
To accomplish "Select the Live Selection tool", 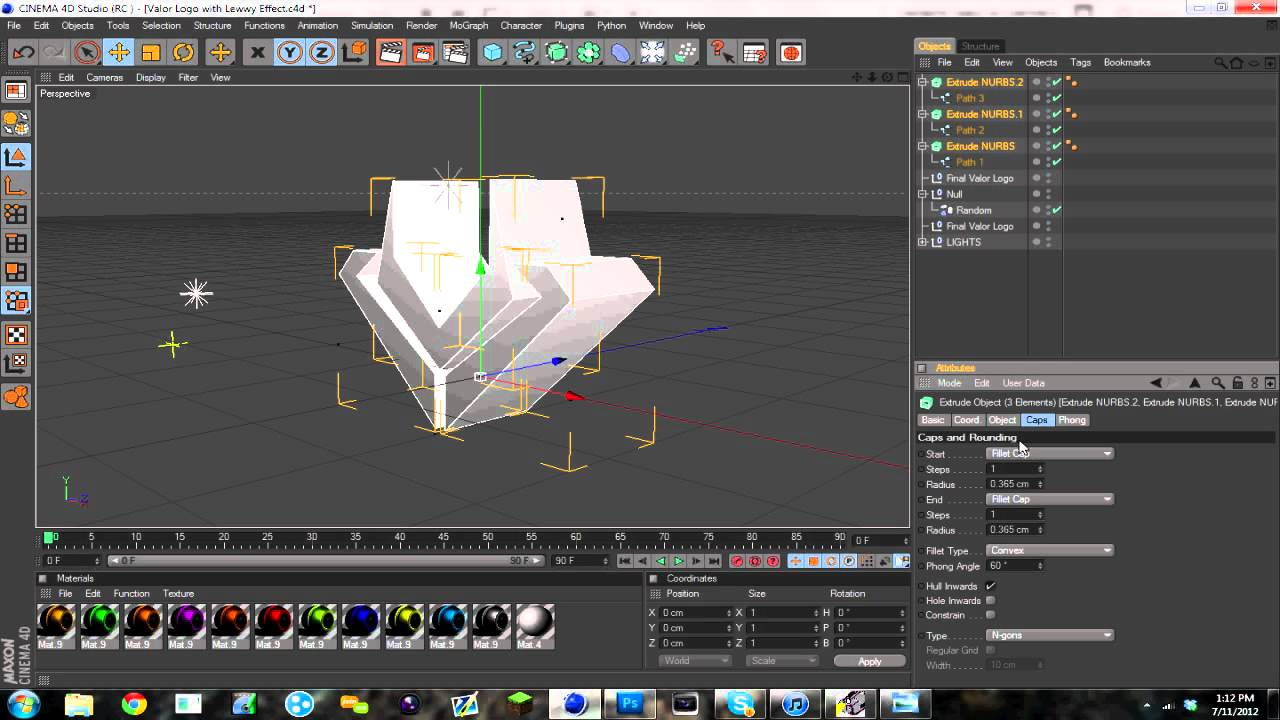I will pos(87,53).
